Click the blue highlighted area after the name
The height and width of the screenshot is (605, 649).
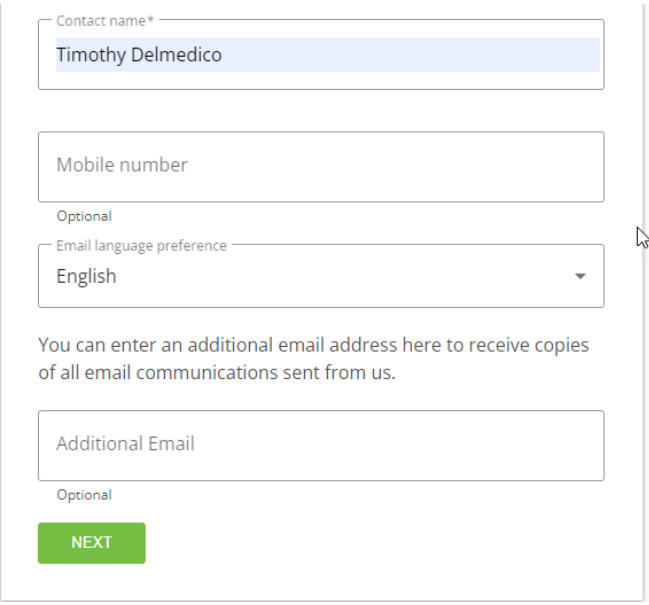tap(420, 55)
